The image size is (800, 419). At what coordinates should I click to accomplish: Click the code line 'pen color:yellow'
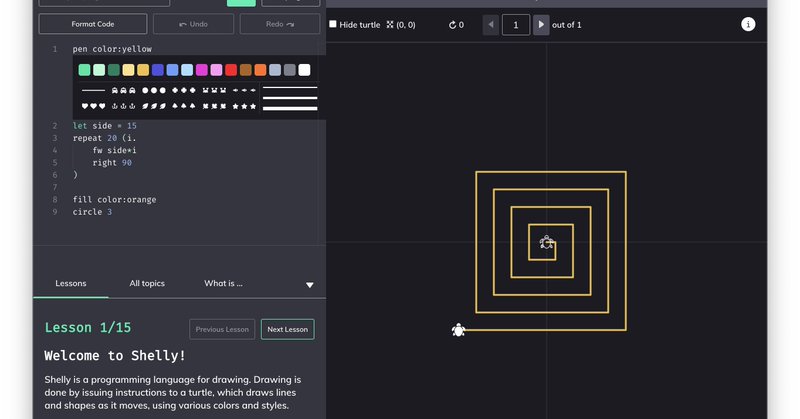point(112,49)
